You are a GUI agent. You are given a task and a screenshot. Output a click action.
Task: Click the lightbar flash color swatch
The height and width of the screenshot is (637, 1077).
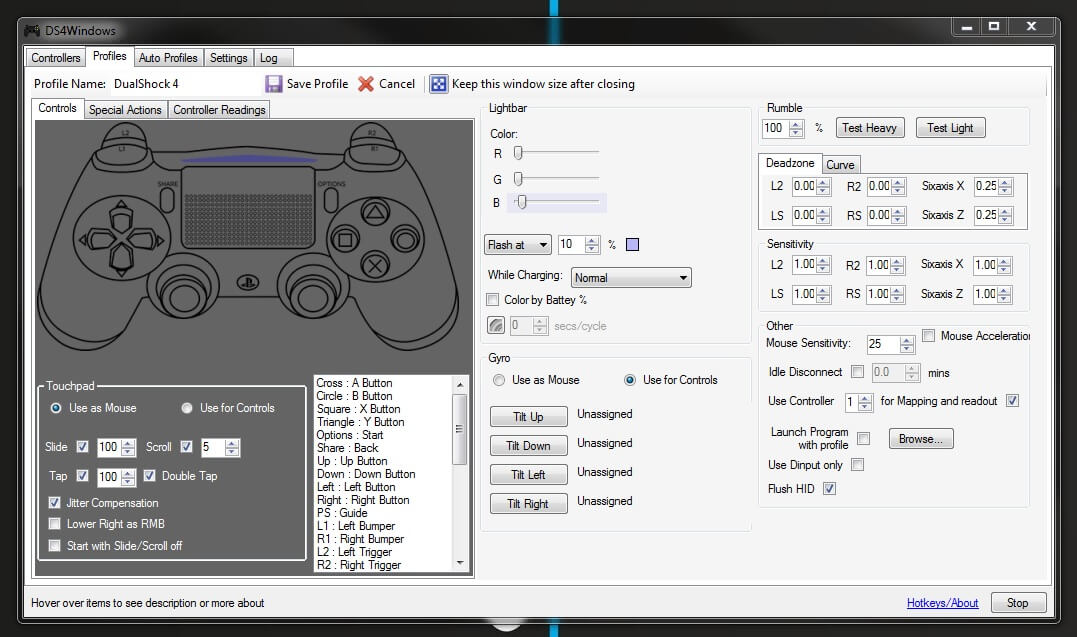[x=632, y=245]
